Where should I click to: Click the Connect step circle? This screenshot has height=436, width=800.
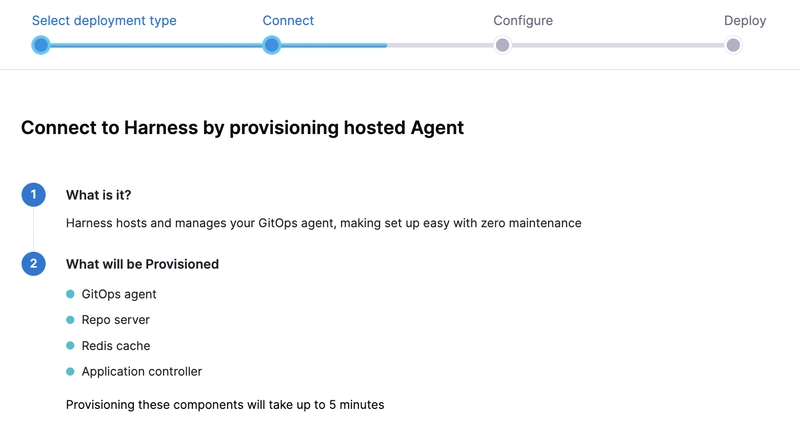(x=271, y=45)
